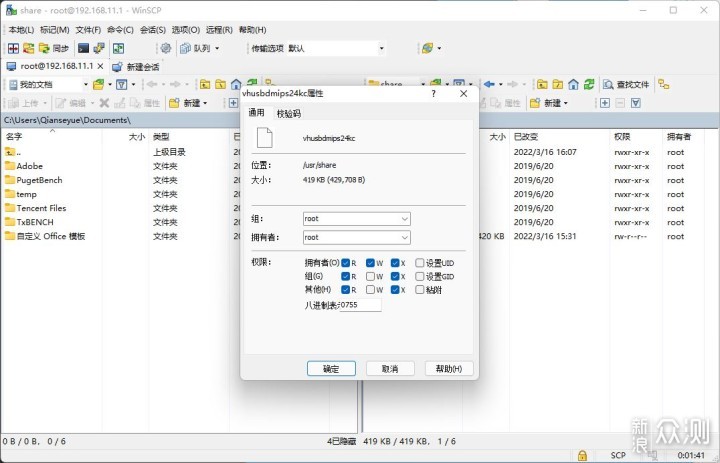This screenshot has height=463, width=720.
Task: Click the Open in PuTTY icon
Action: (x=99, y=48)
